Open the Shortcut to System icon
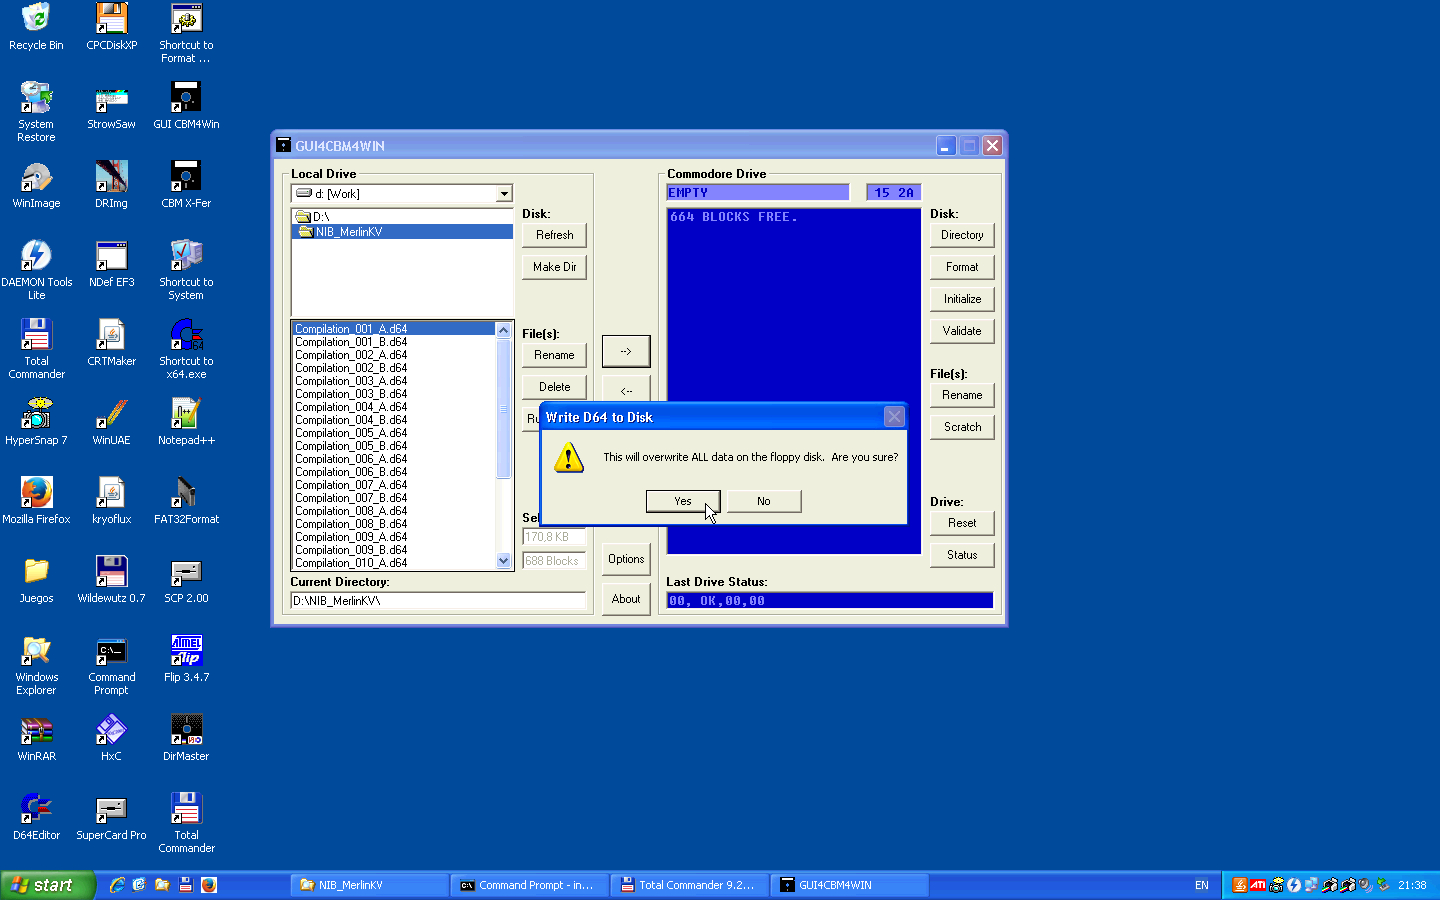 click(x=186, y=270)
